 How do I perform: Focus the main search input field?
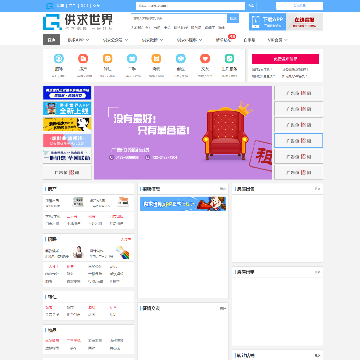coord(179,18)
